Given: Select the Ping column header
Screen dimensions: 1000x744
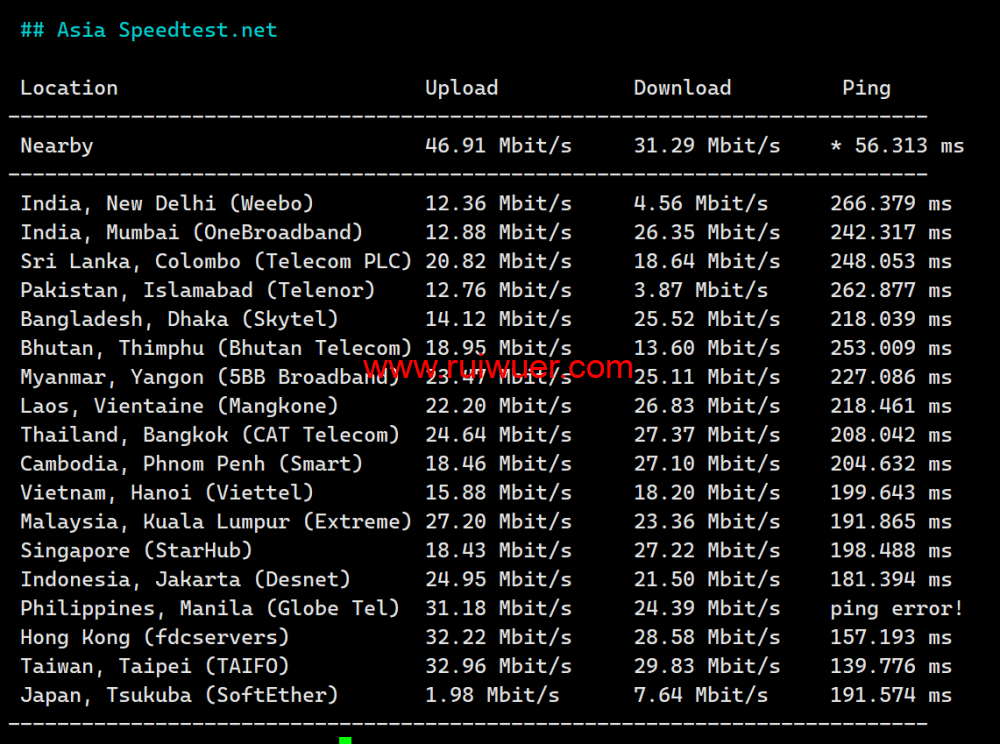Looking at the screenshot, I should pyautogui.click(x=866, y=88).
